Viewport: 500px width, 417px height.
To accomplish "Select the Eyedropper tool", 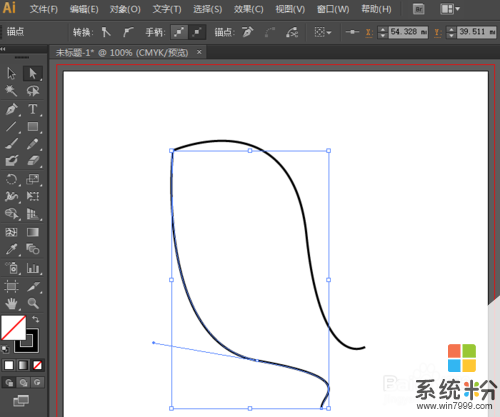I will coord(11,249).
